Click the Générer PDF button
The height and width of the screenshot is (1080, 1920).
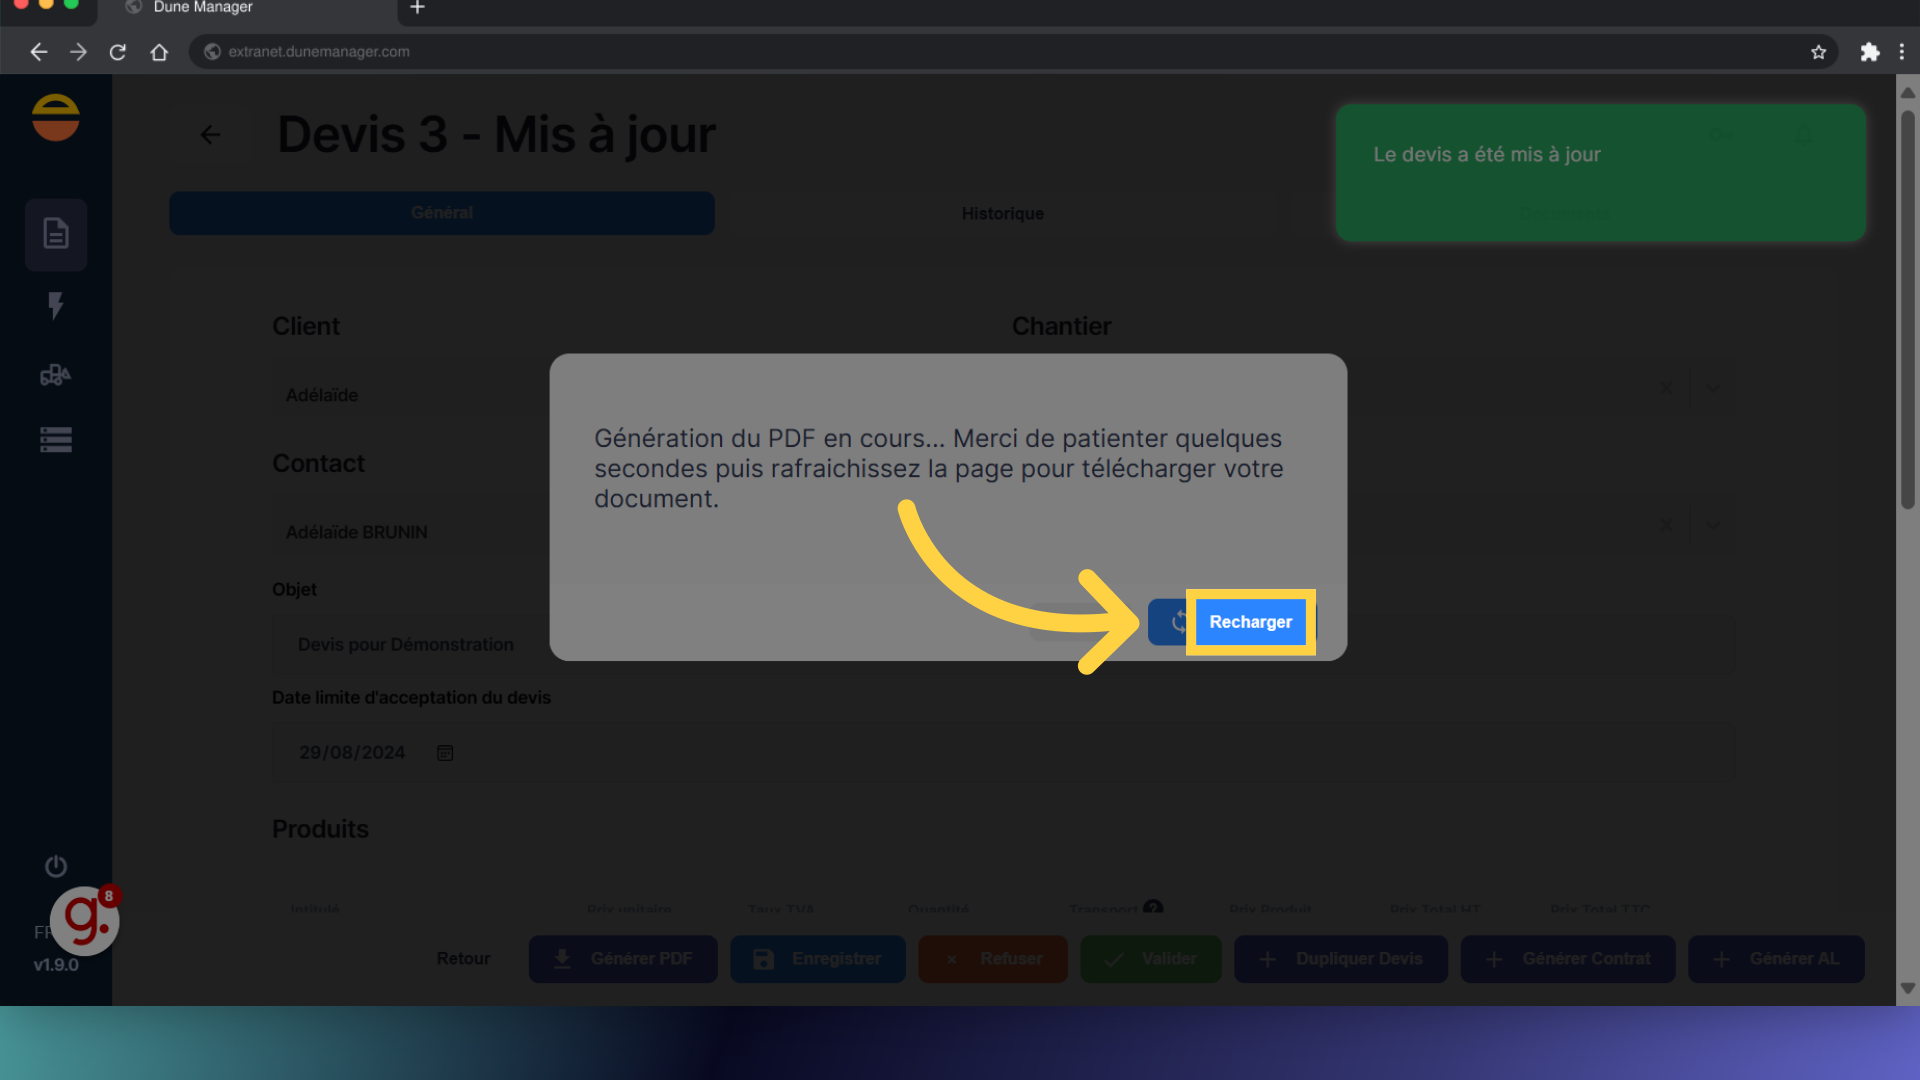pyautogui.click(x=623, y=959)
